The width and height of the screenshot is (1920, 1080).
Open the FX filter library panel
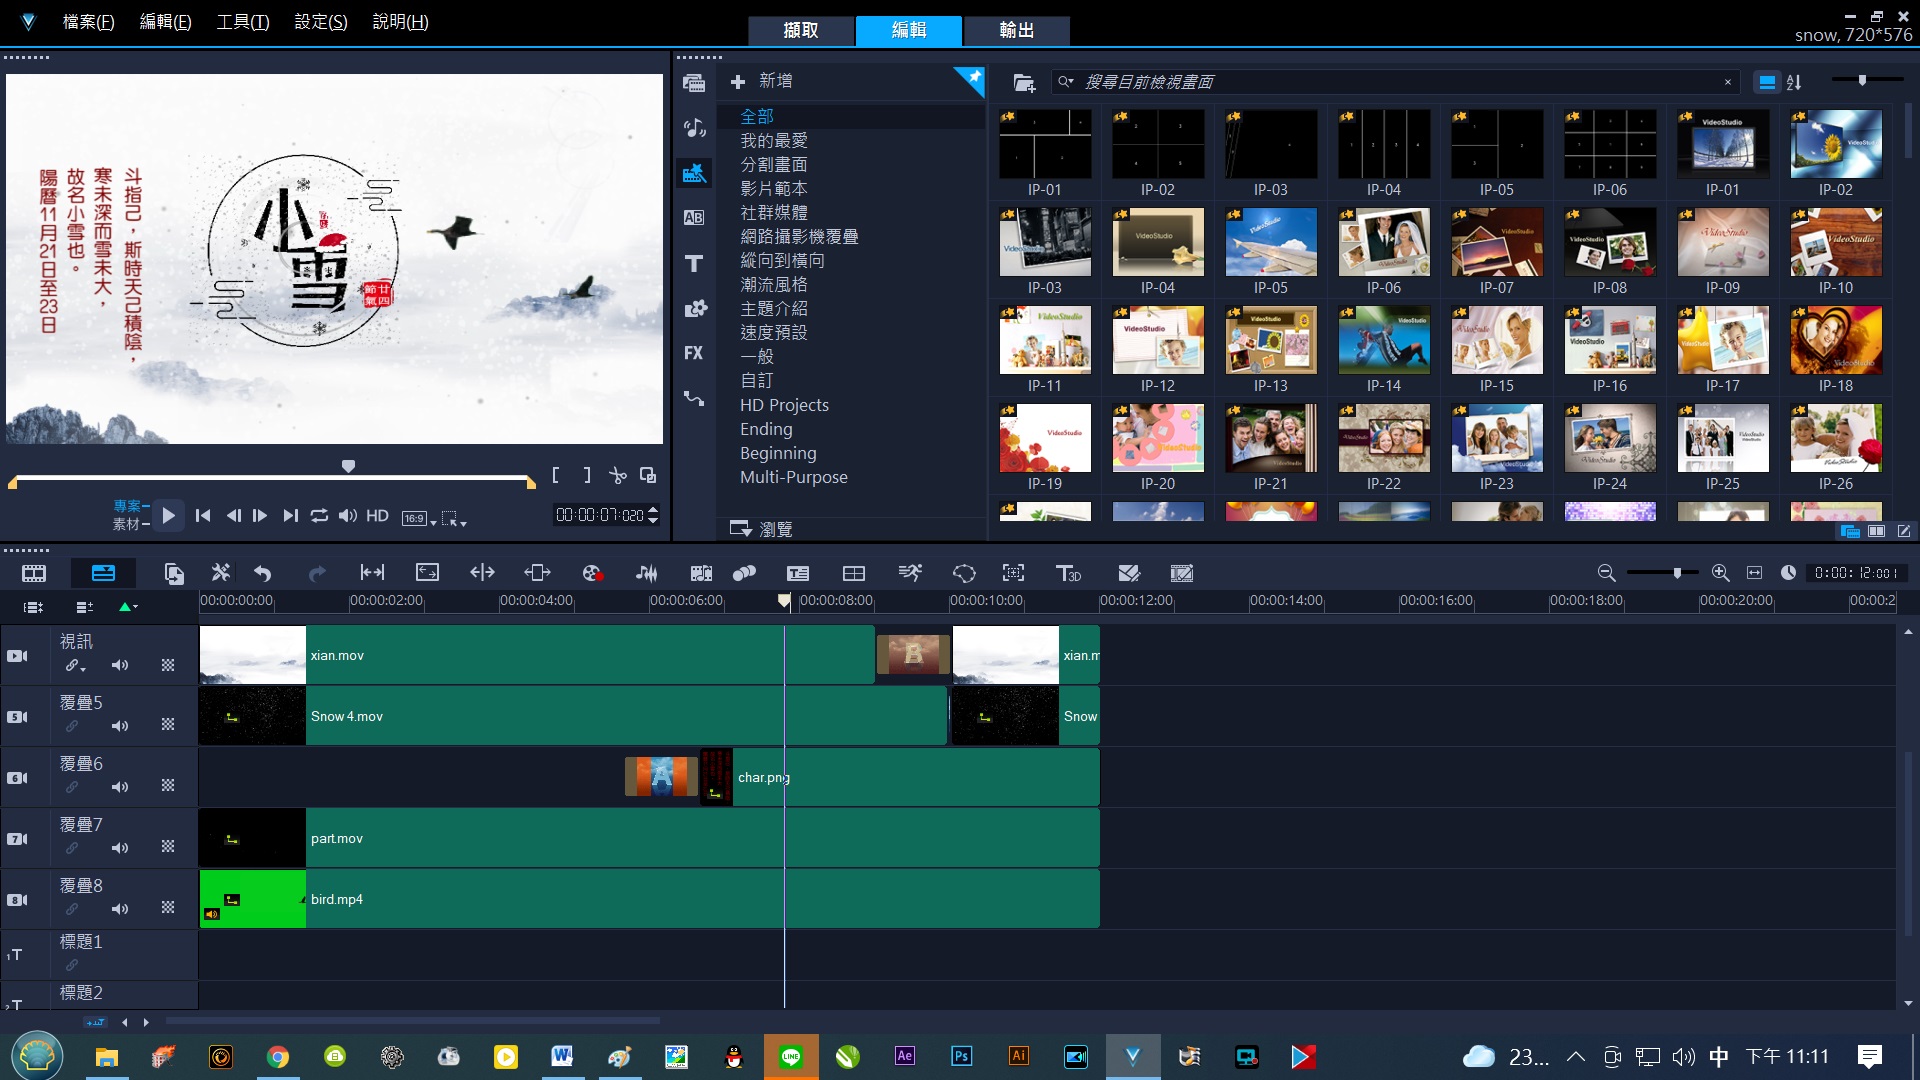[694, 353]
